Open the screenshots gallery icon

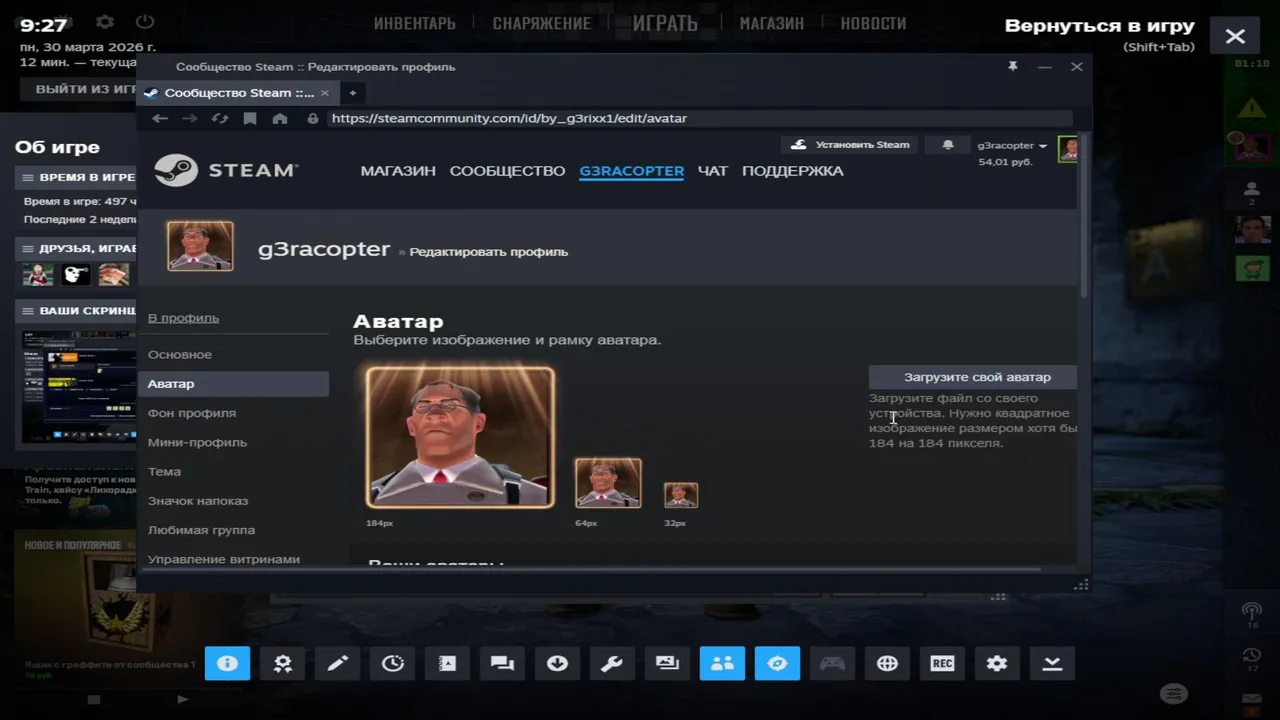point(667,663)
